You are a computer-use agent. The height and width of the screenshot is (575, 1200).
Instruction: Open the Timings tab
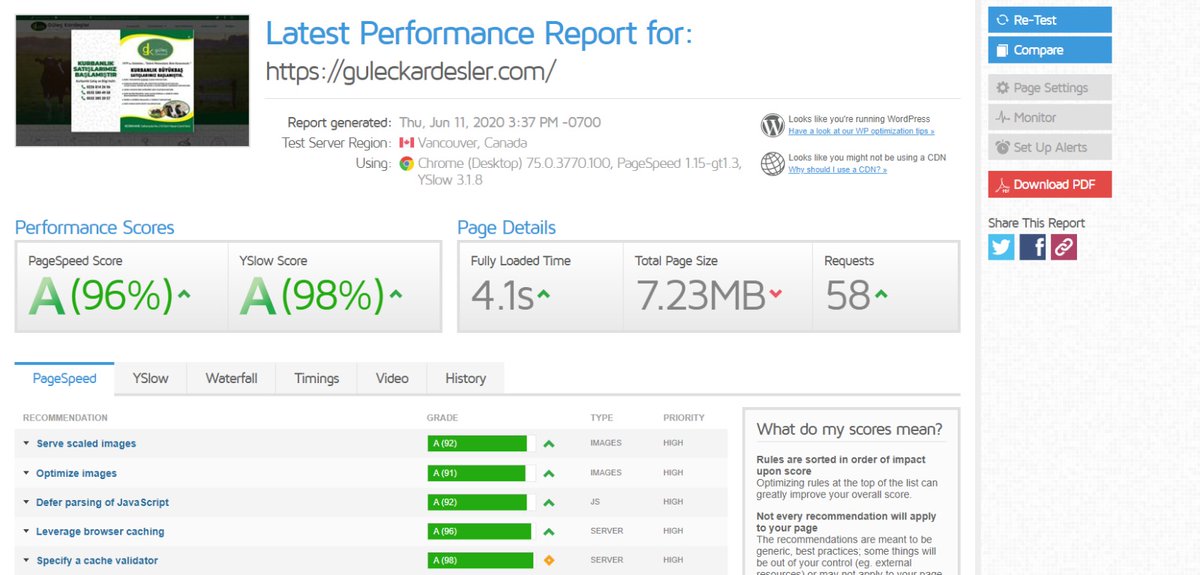316,378
